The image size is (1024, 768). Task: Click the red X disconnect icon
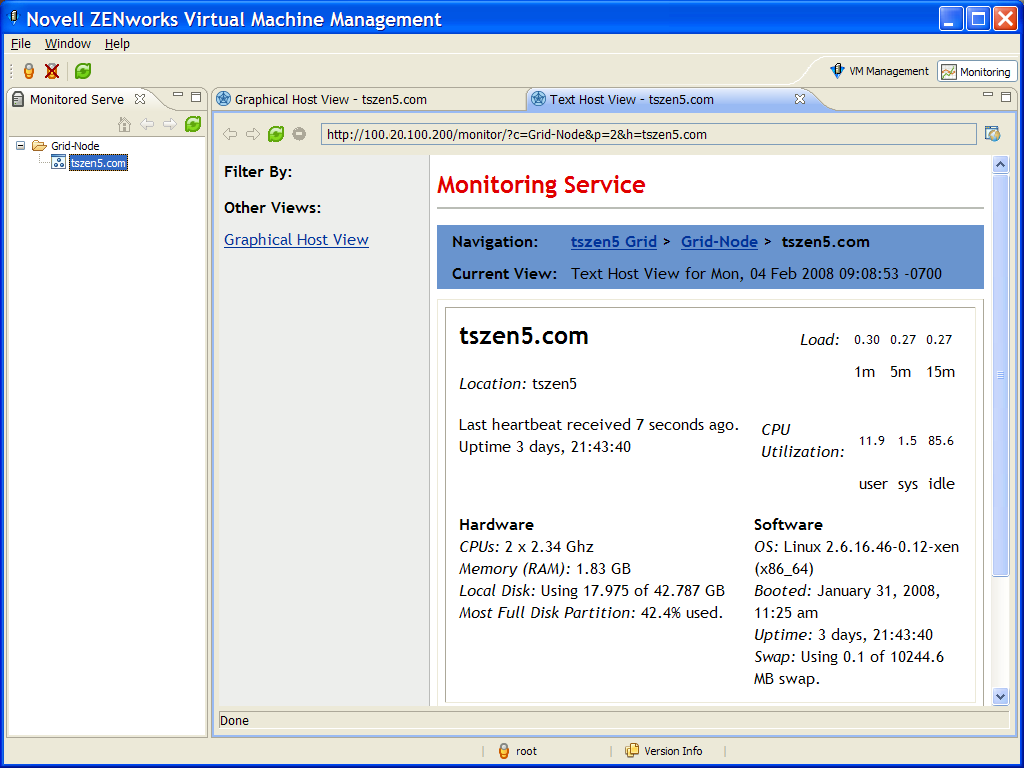tap(52, 71)
